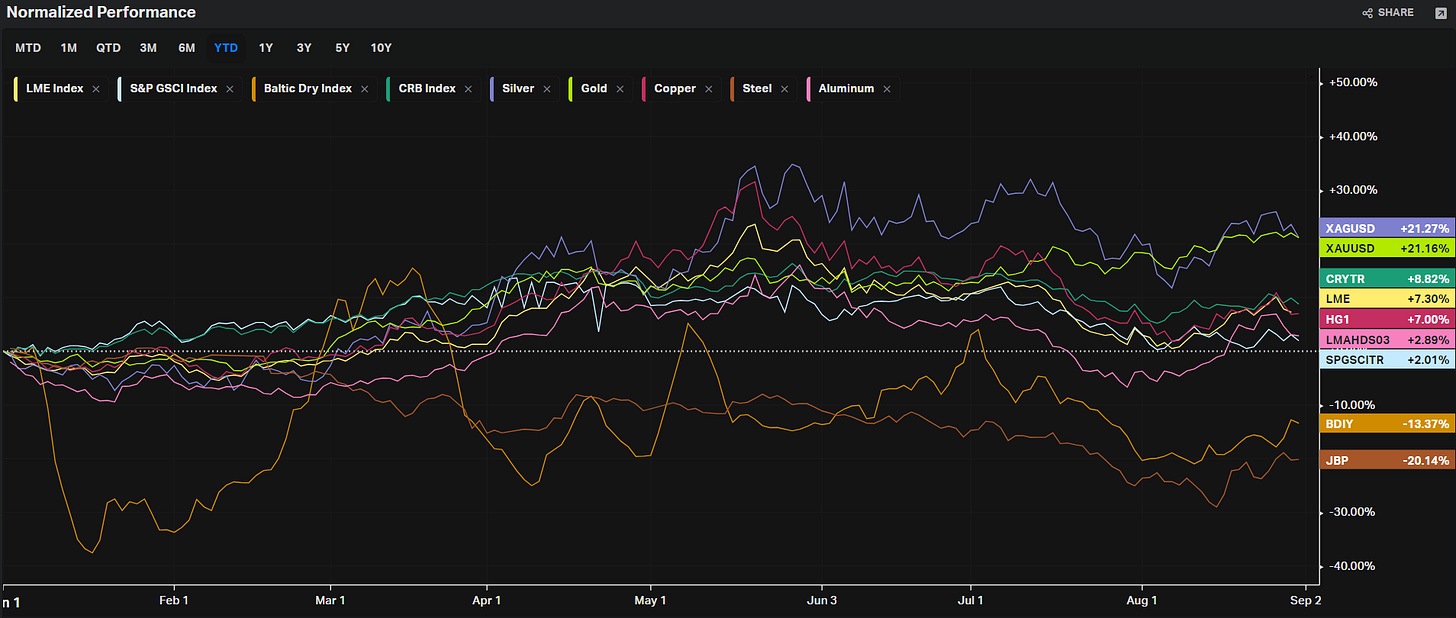Click the XAUUSD +21.16% value tag
The height and width of the screenshot is (618, 1456).
click(x=1386, y=247)
